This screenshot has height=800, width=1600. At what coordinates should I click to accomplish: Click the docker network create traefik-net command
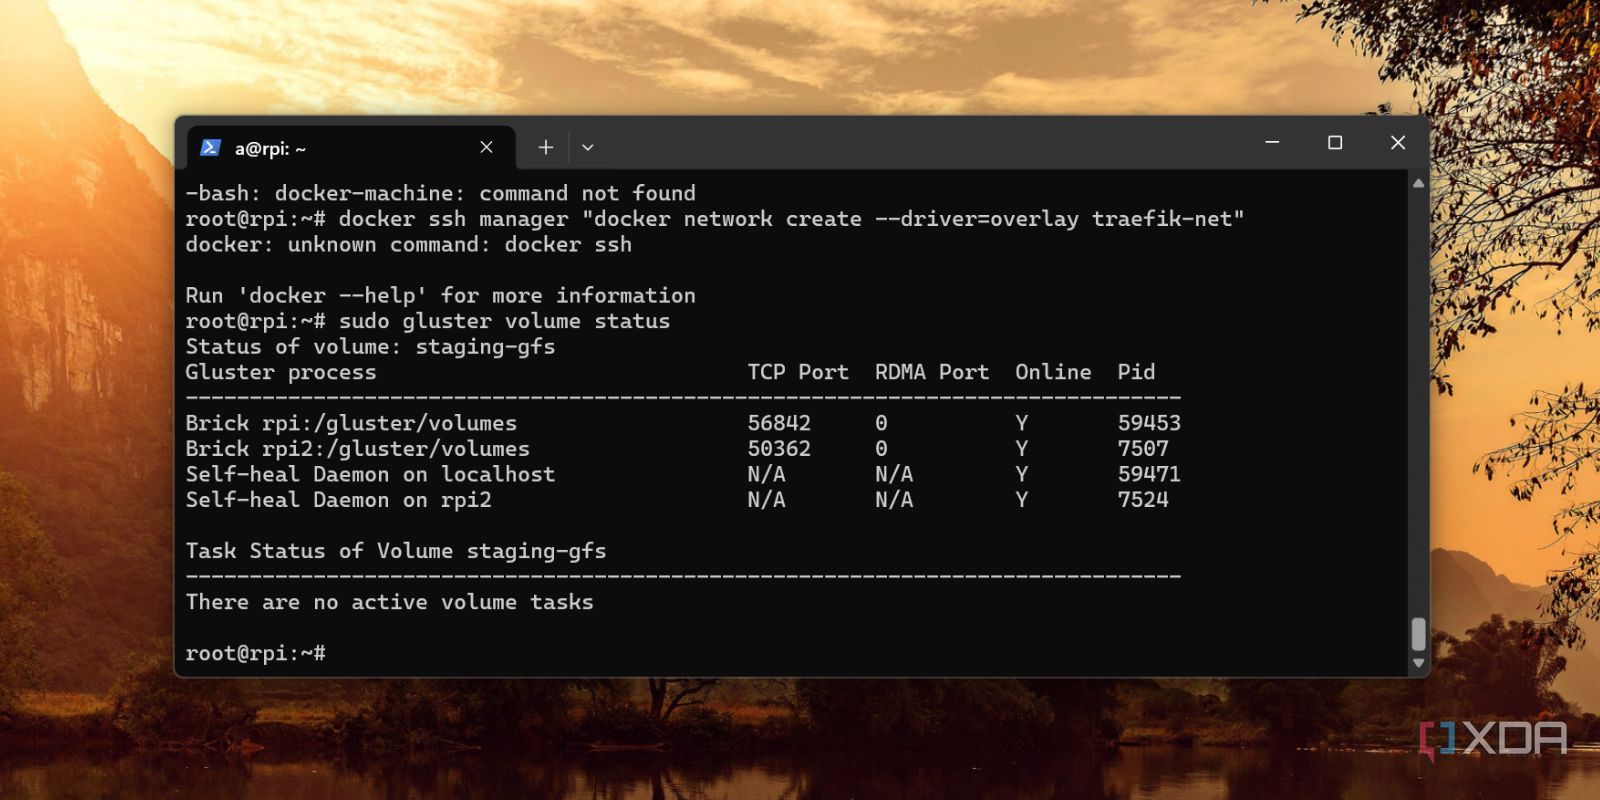792,219
